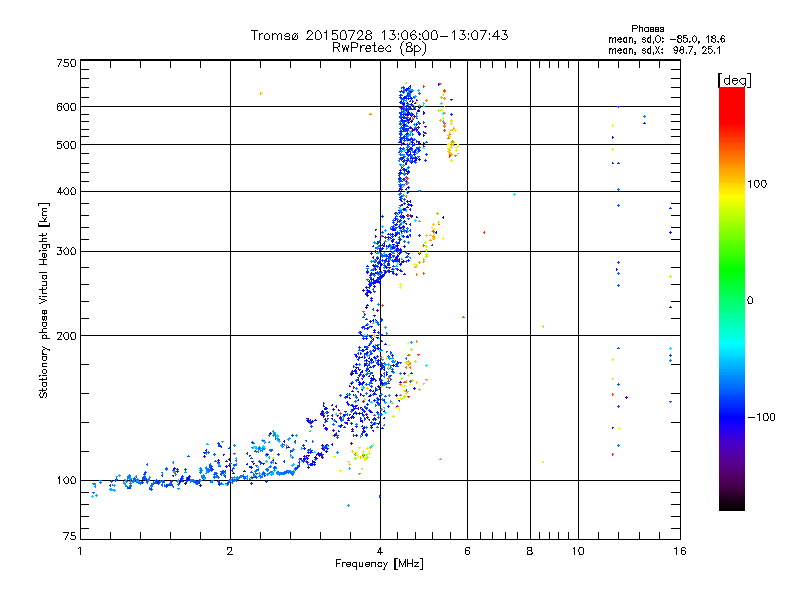800x600 pixels.
Task: Click the 'mean, sd,X: 98.7, 25.1' line
Action: (x=664, y=50)
